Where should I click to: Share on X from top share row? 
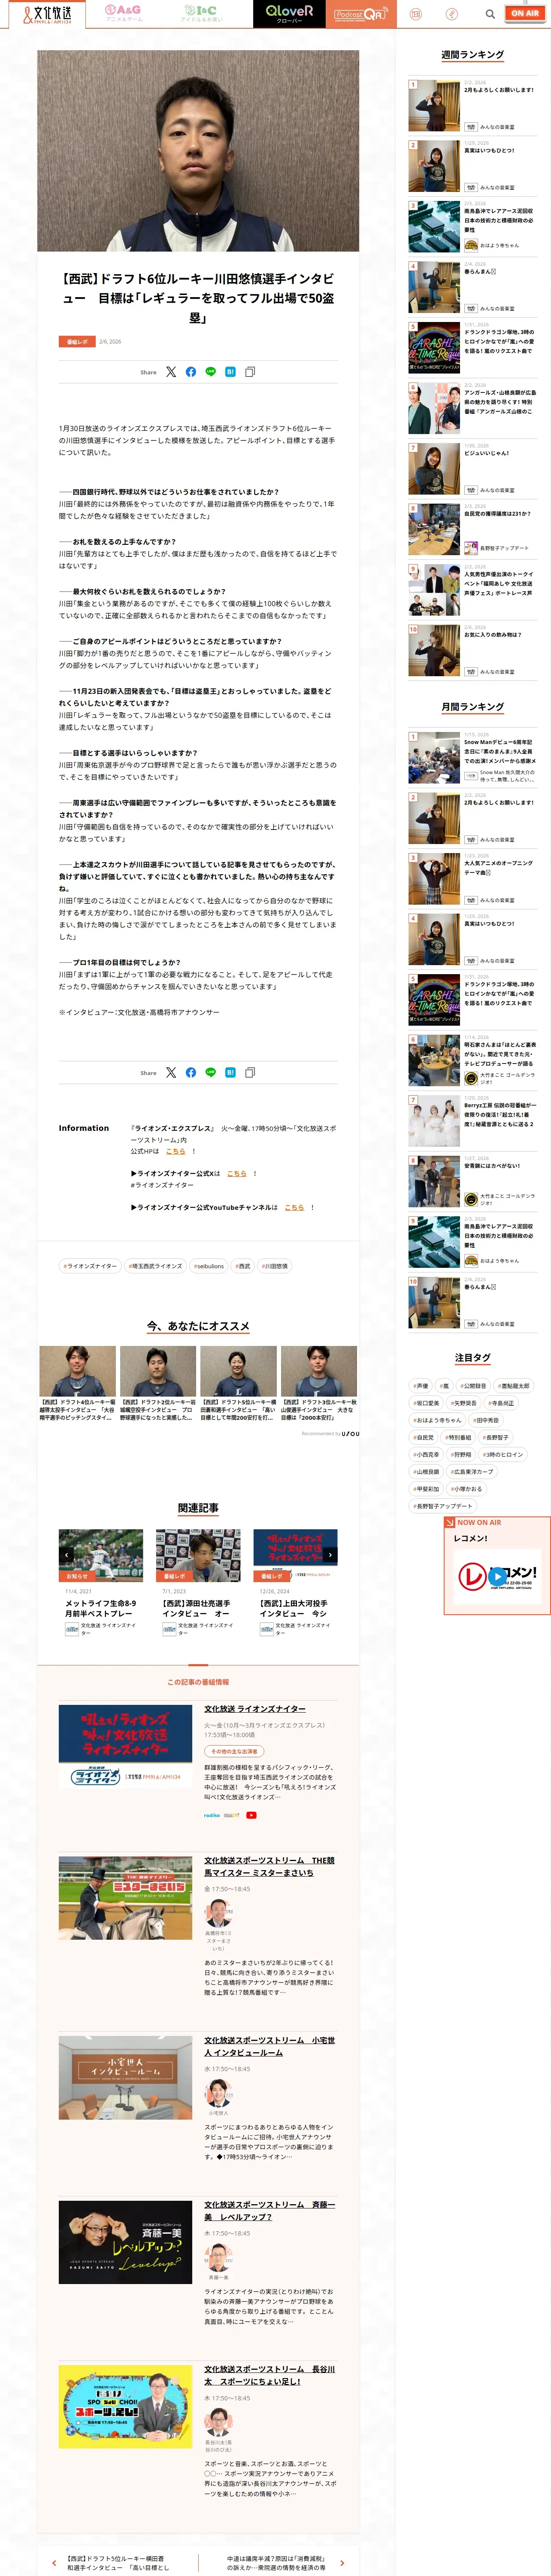pyautogui.click(x=171, y=372)
